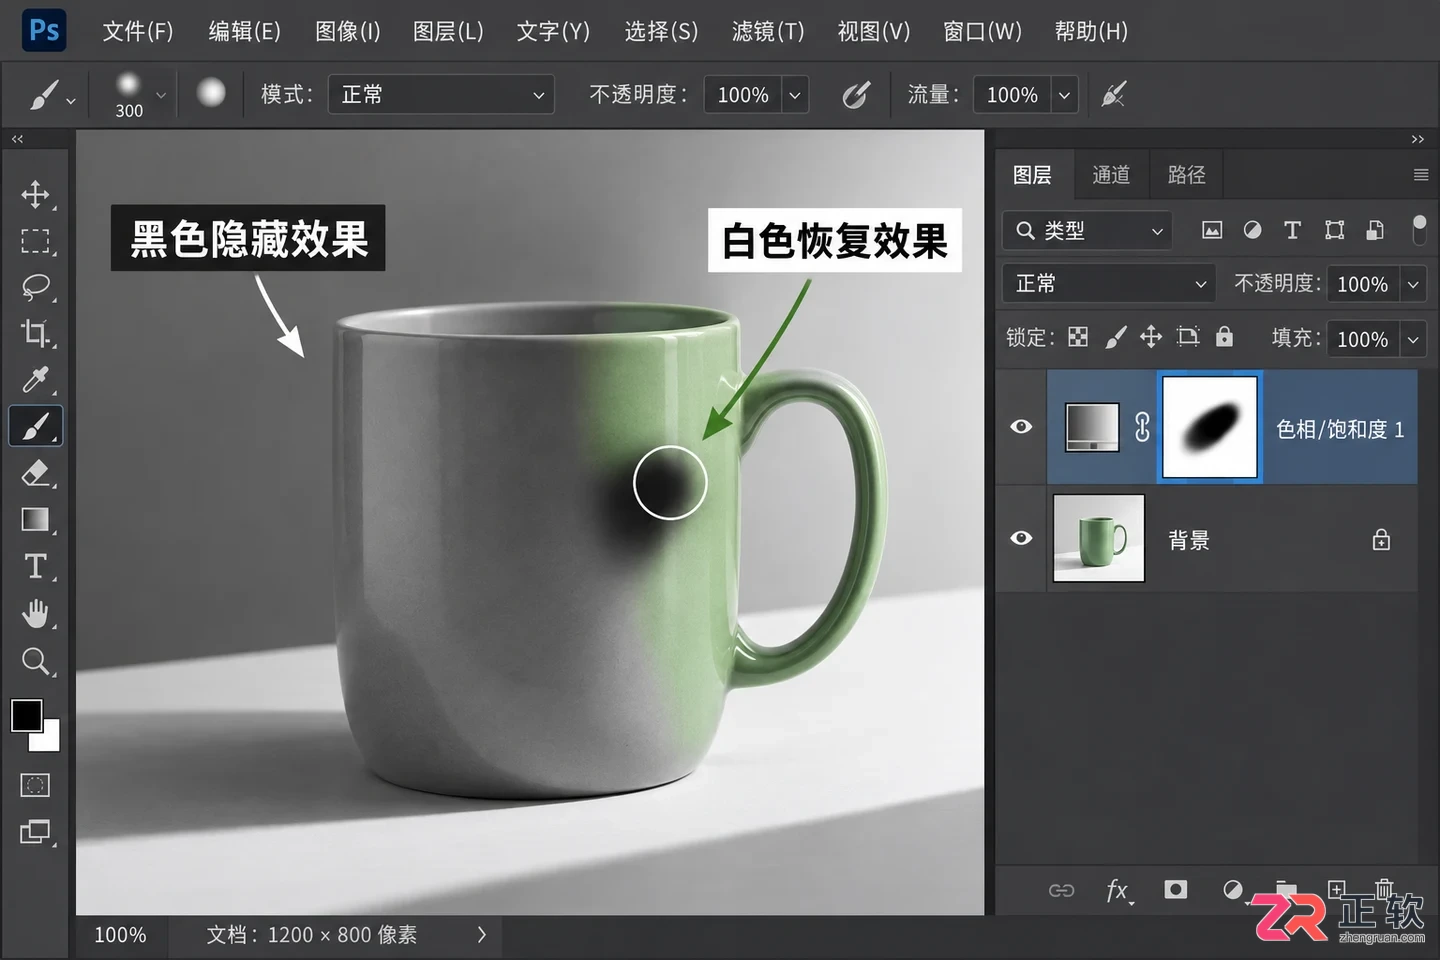Change the screen mode icon

(x=36, y=832)
